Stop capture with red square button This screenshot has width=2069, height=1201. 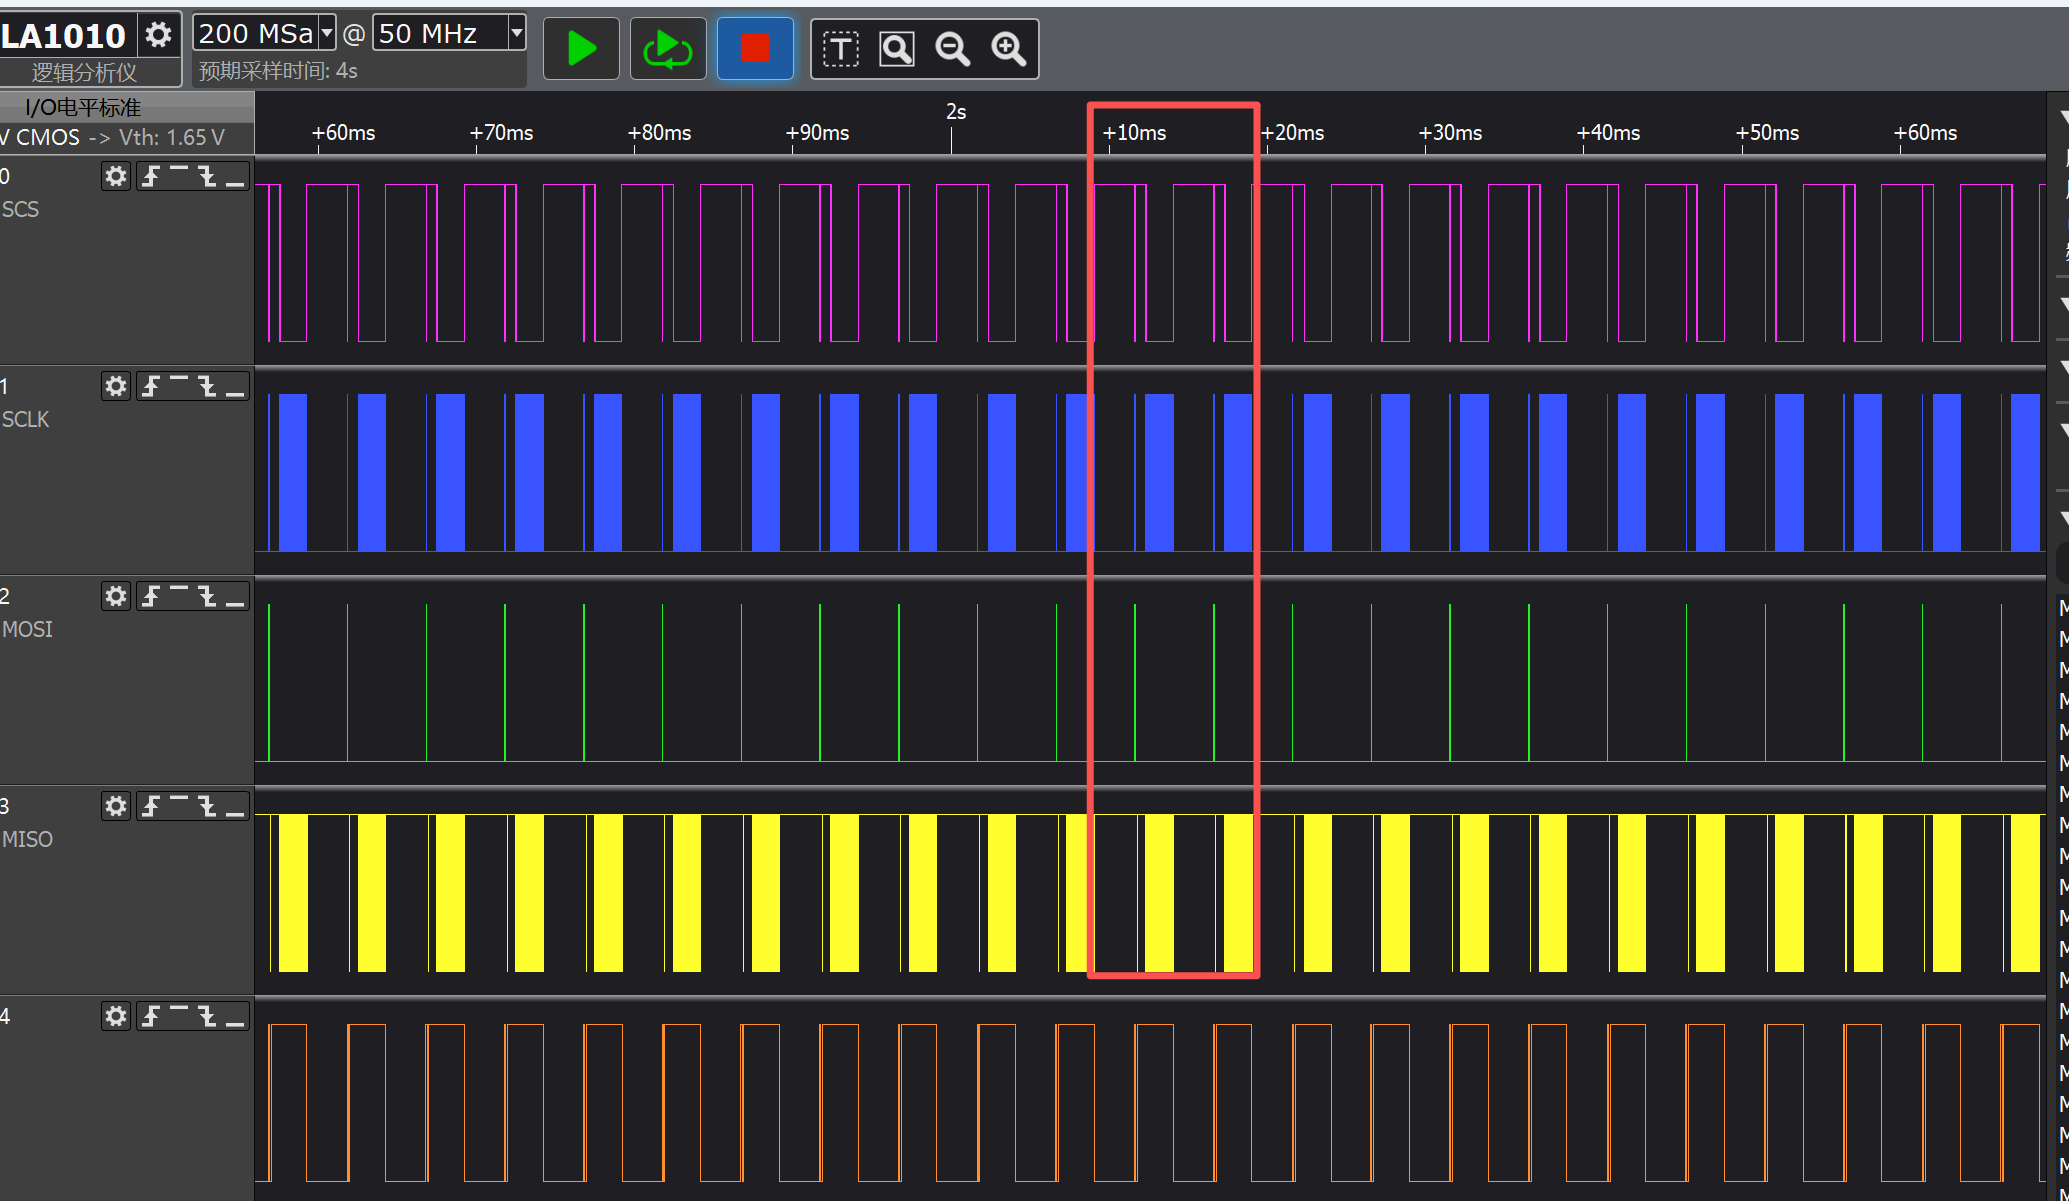click(x=755, y=48)
